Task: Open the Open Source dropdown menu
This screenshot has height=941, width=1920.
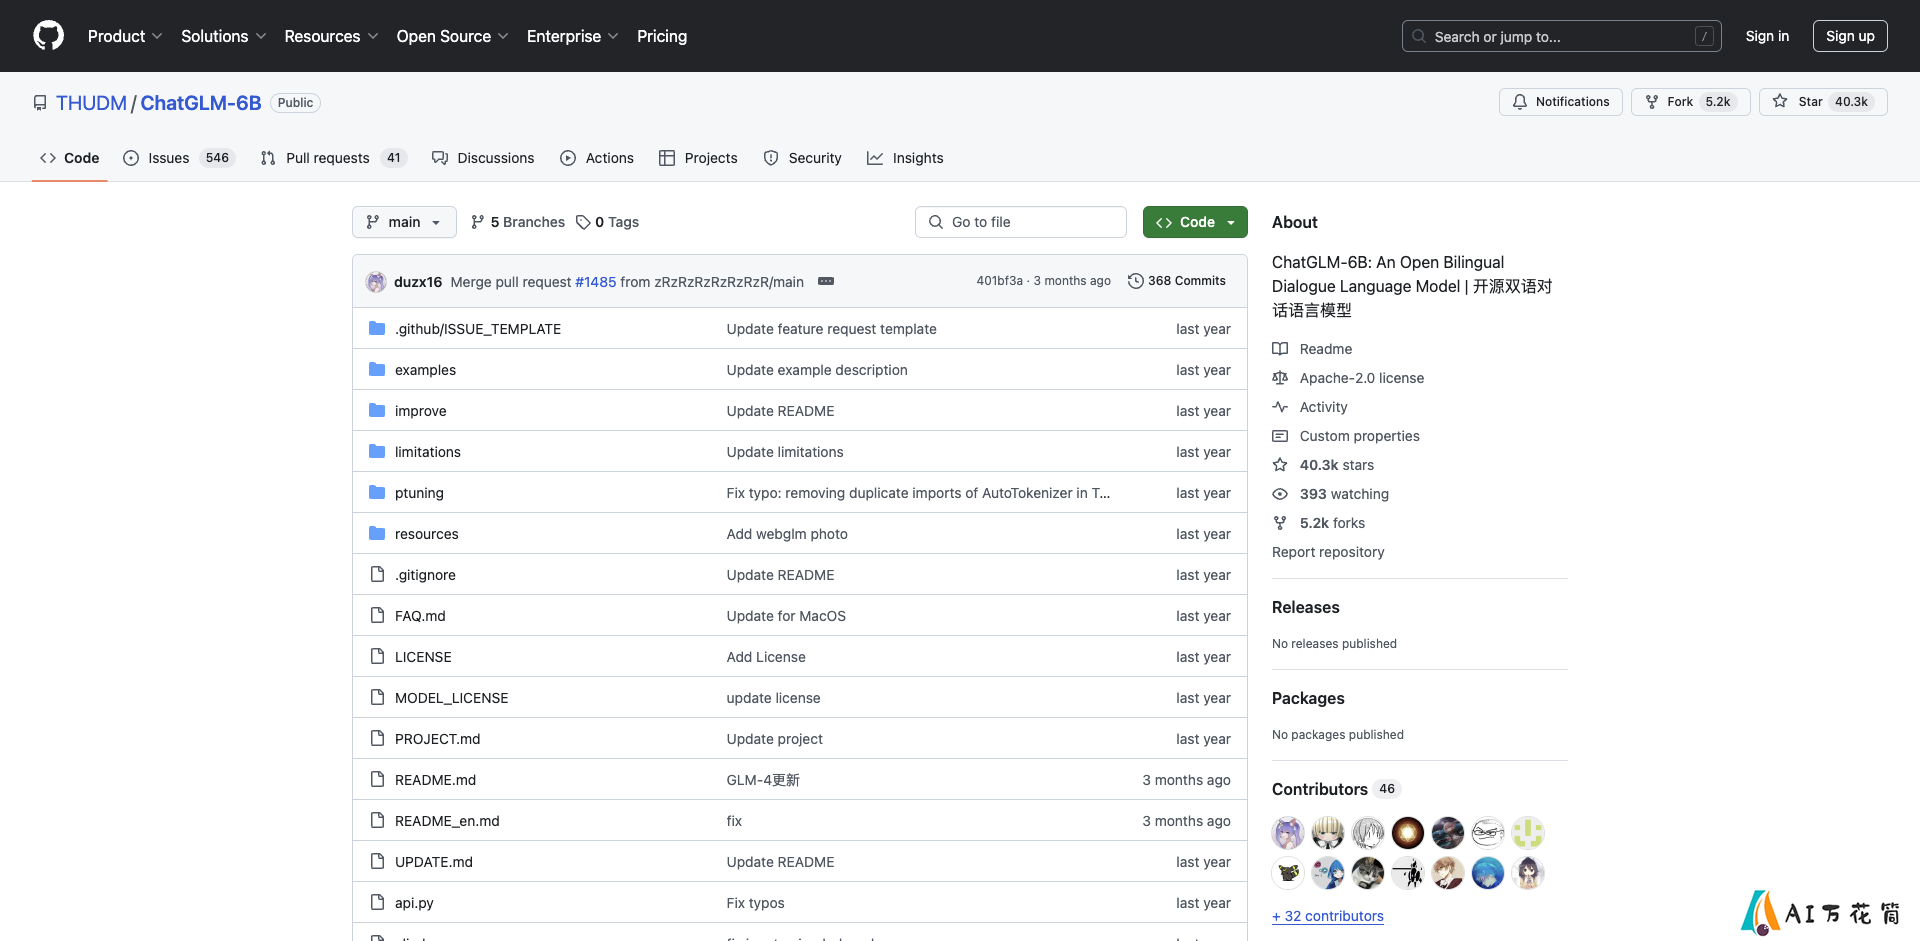Action: [453, 36]
